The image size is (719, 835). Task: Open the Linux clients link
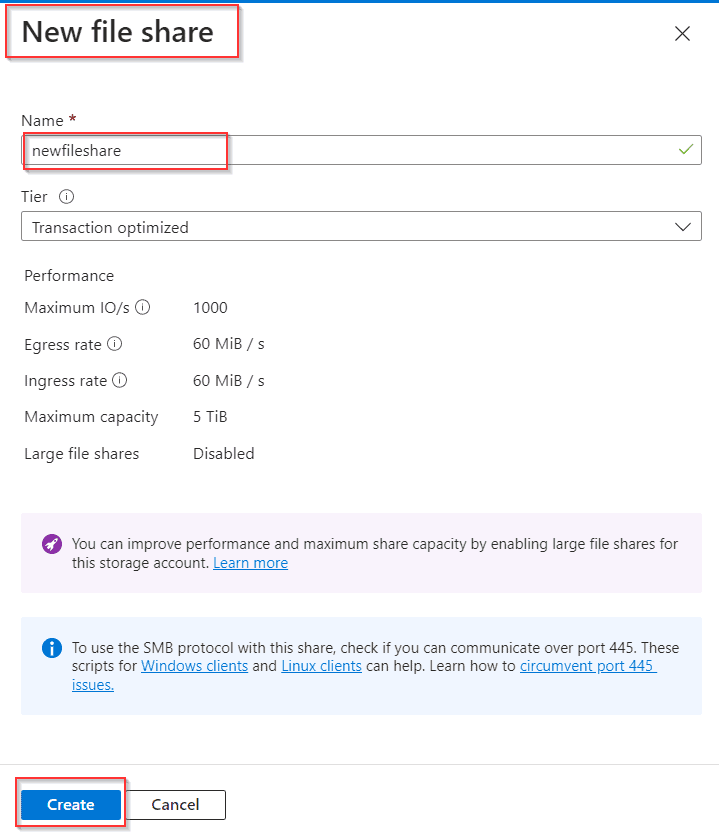(x=321, y=666)
